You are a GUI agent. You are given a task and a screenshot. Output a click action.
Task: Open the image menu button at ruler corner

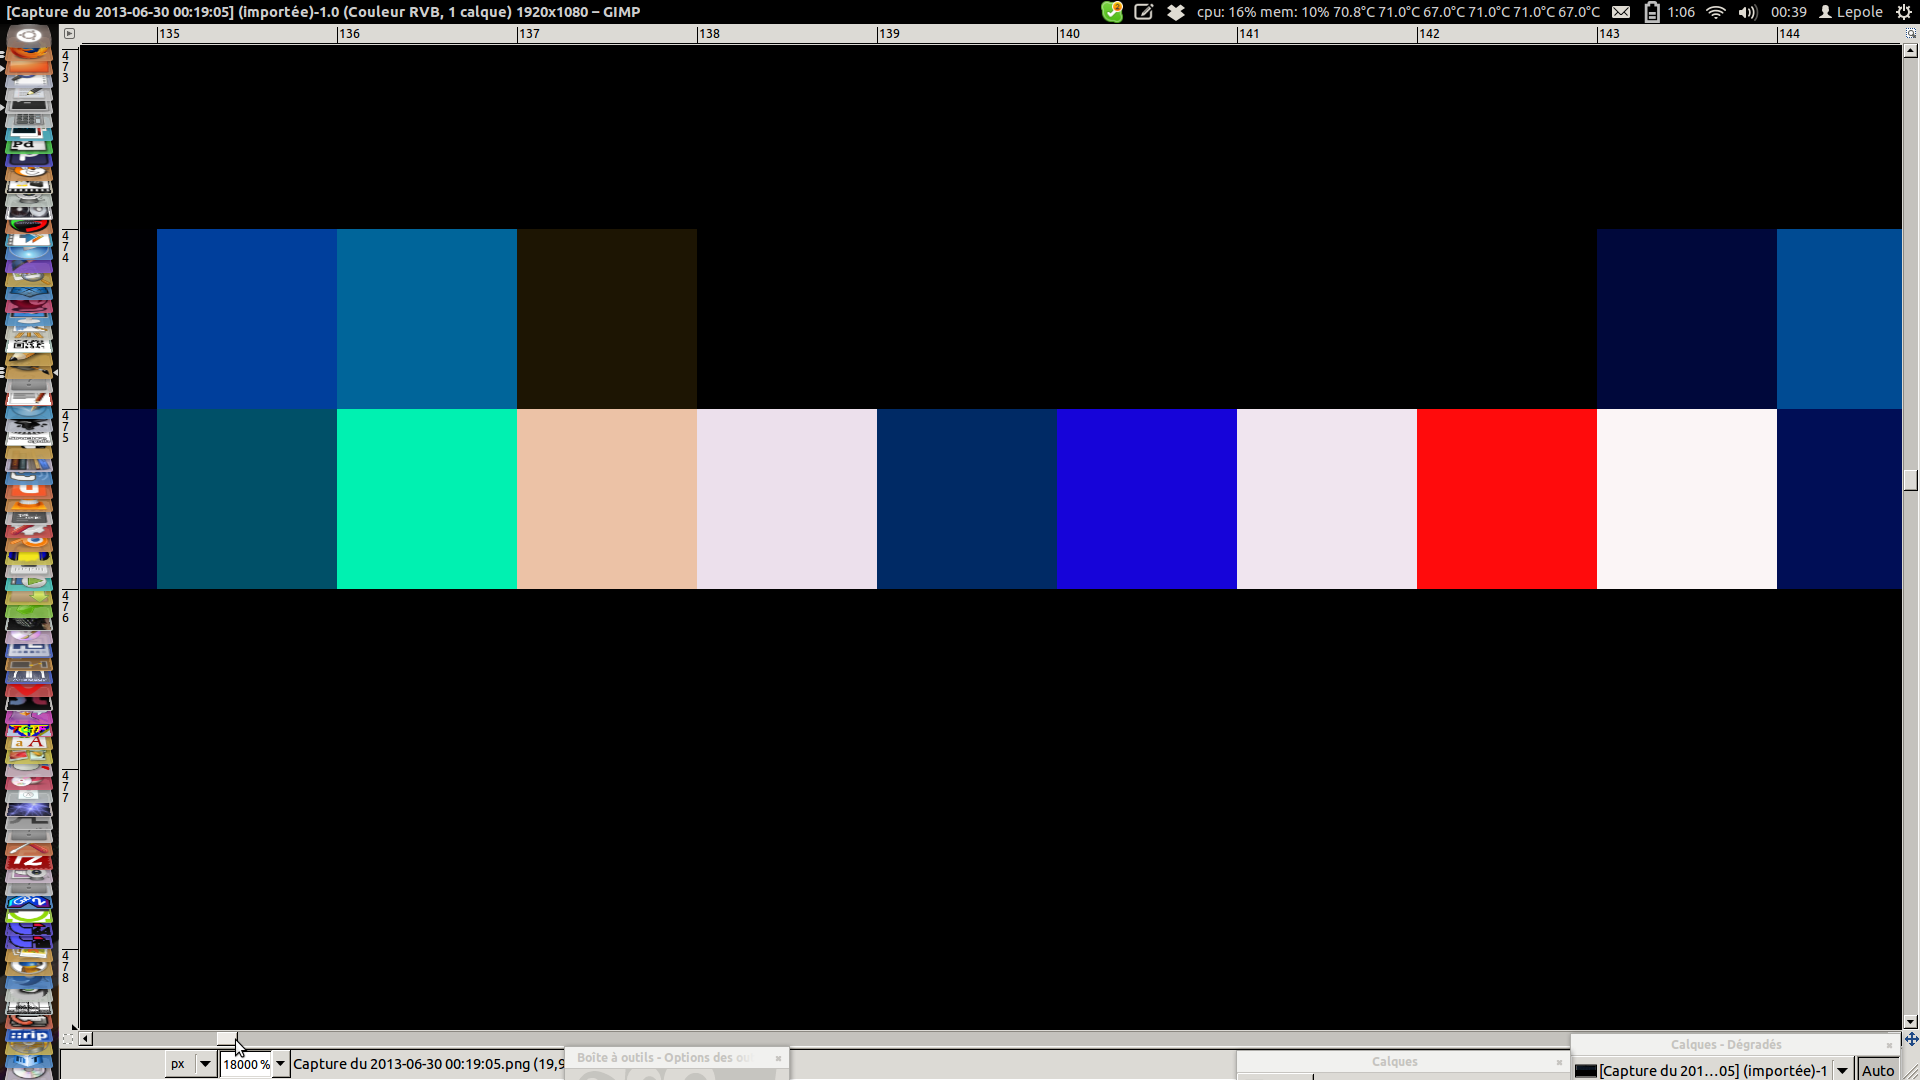(x=69, y=33)
